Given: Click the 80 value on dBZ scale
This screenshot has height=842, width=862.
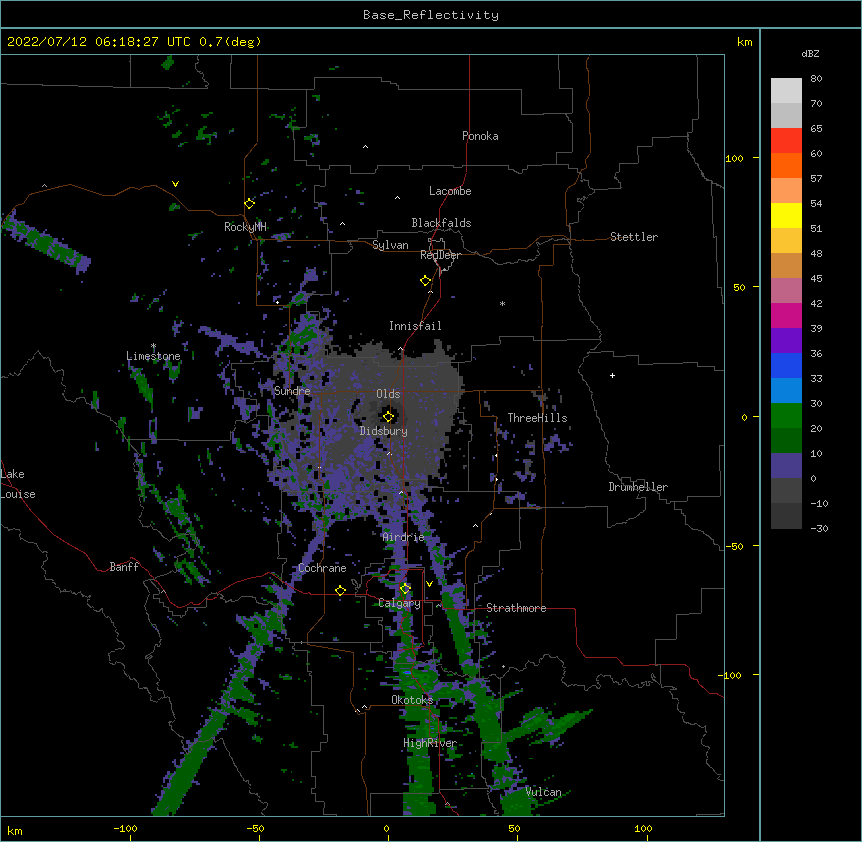Looking at the screenshot, I should point(816,79).
